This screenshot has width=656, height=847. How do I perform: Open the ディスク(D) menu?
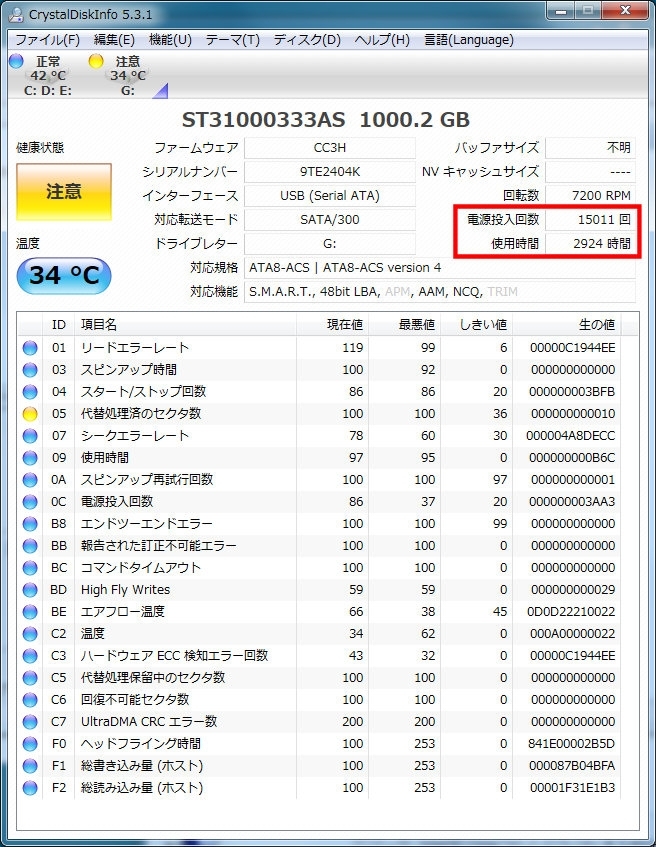307,40
